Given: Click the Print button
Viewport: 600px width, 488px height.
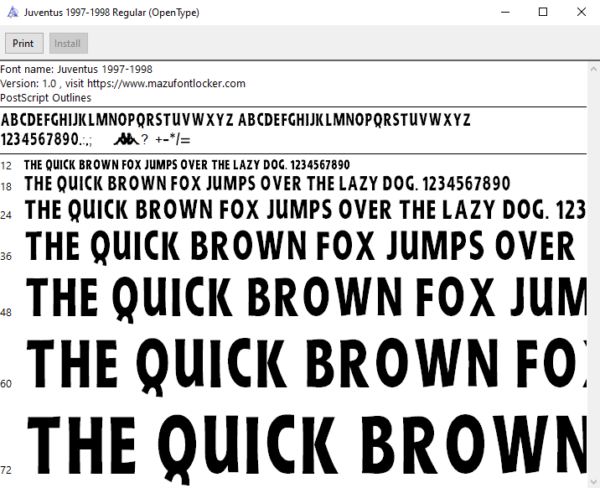Looking at the screenshot, I should point(24,43).
